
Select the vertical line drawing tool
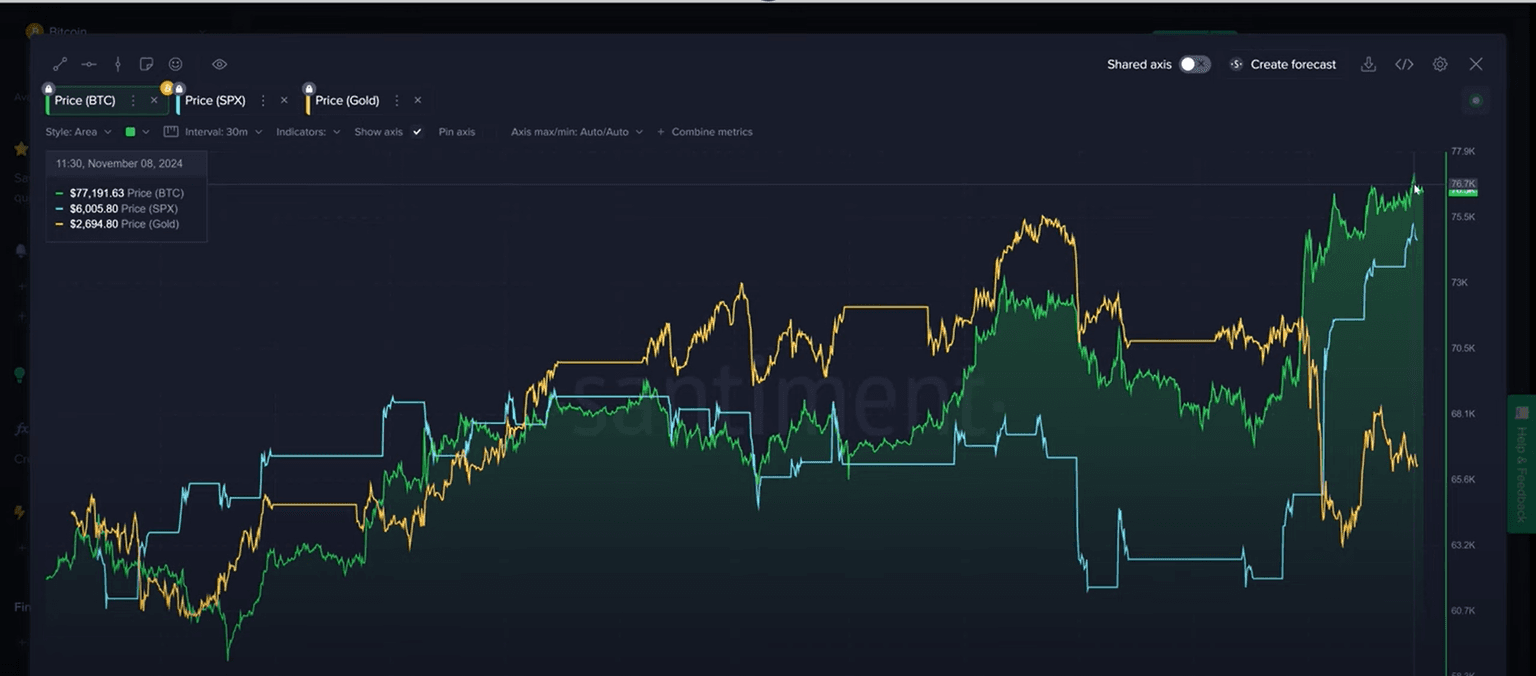(118, 64)
